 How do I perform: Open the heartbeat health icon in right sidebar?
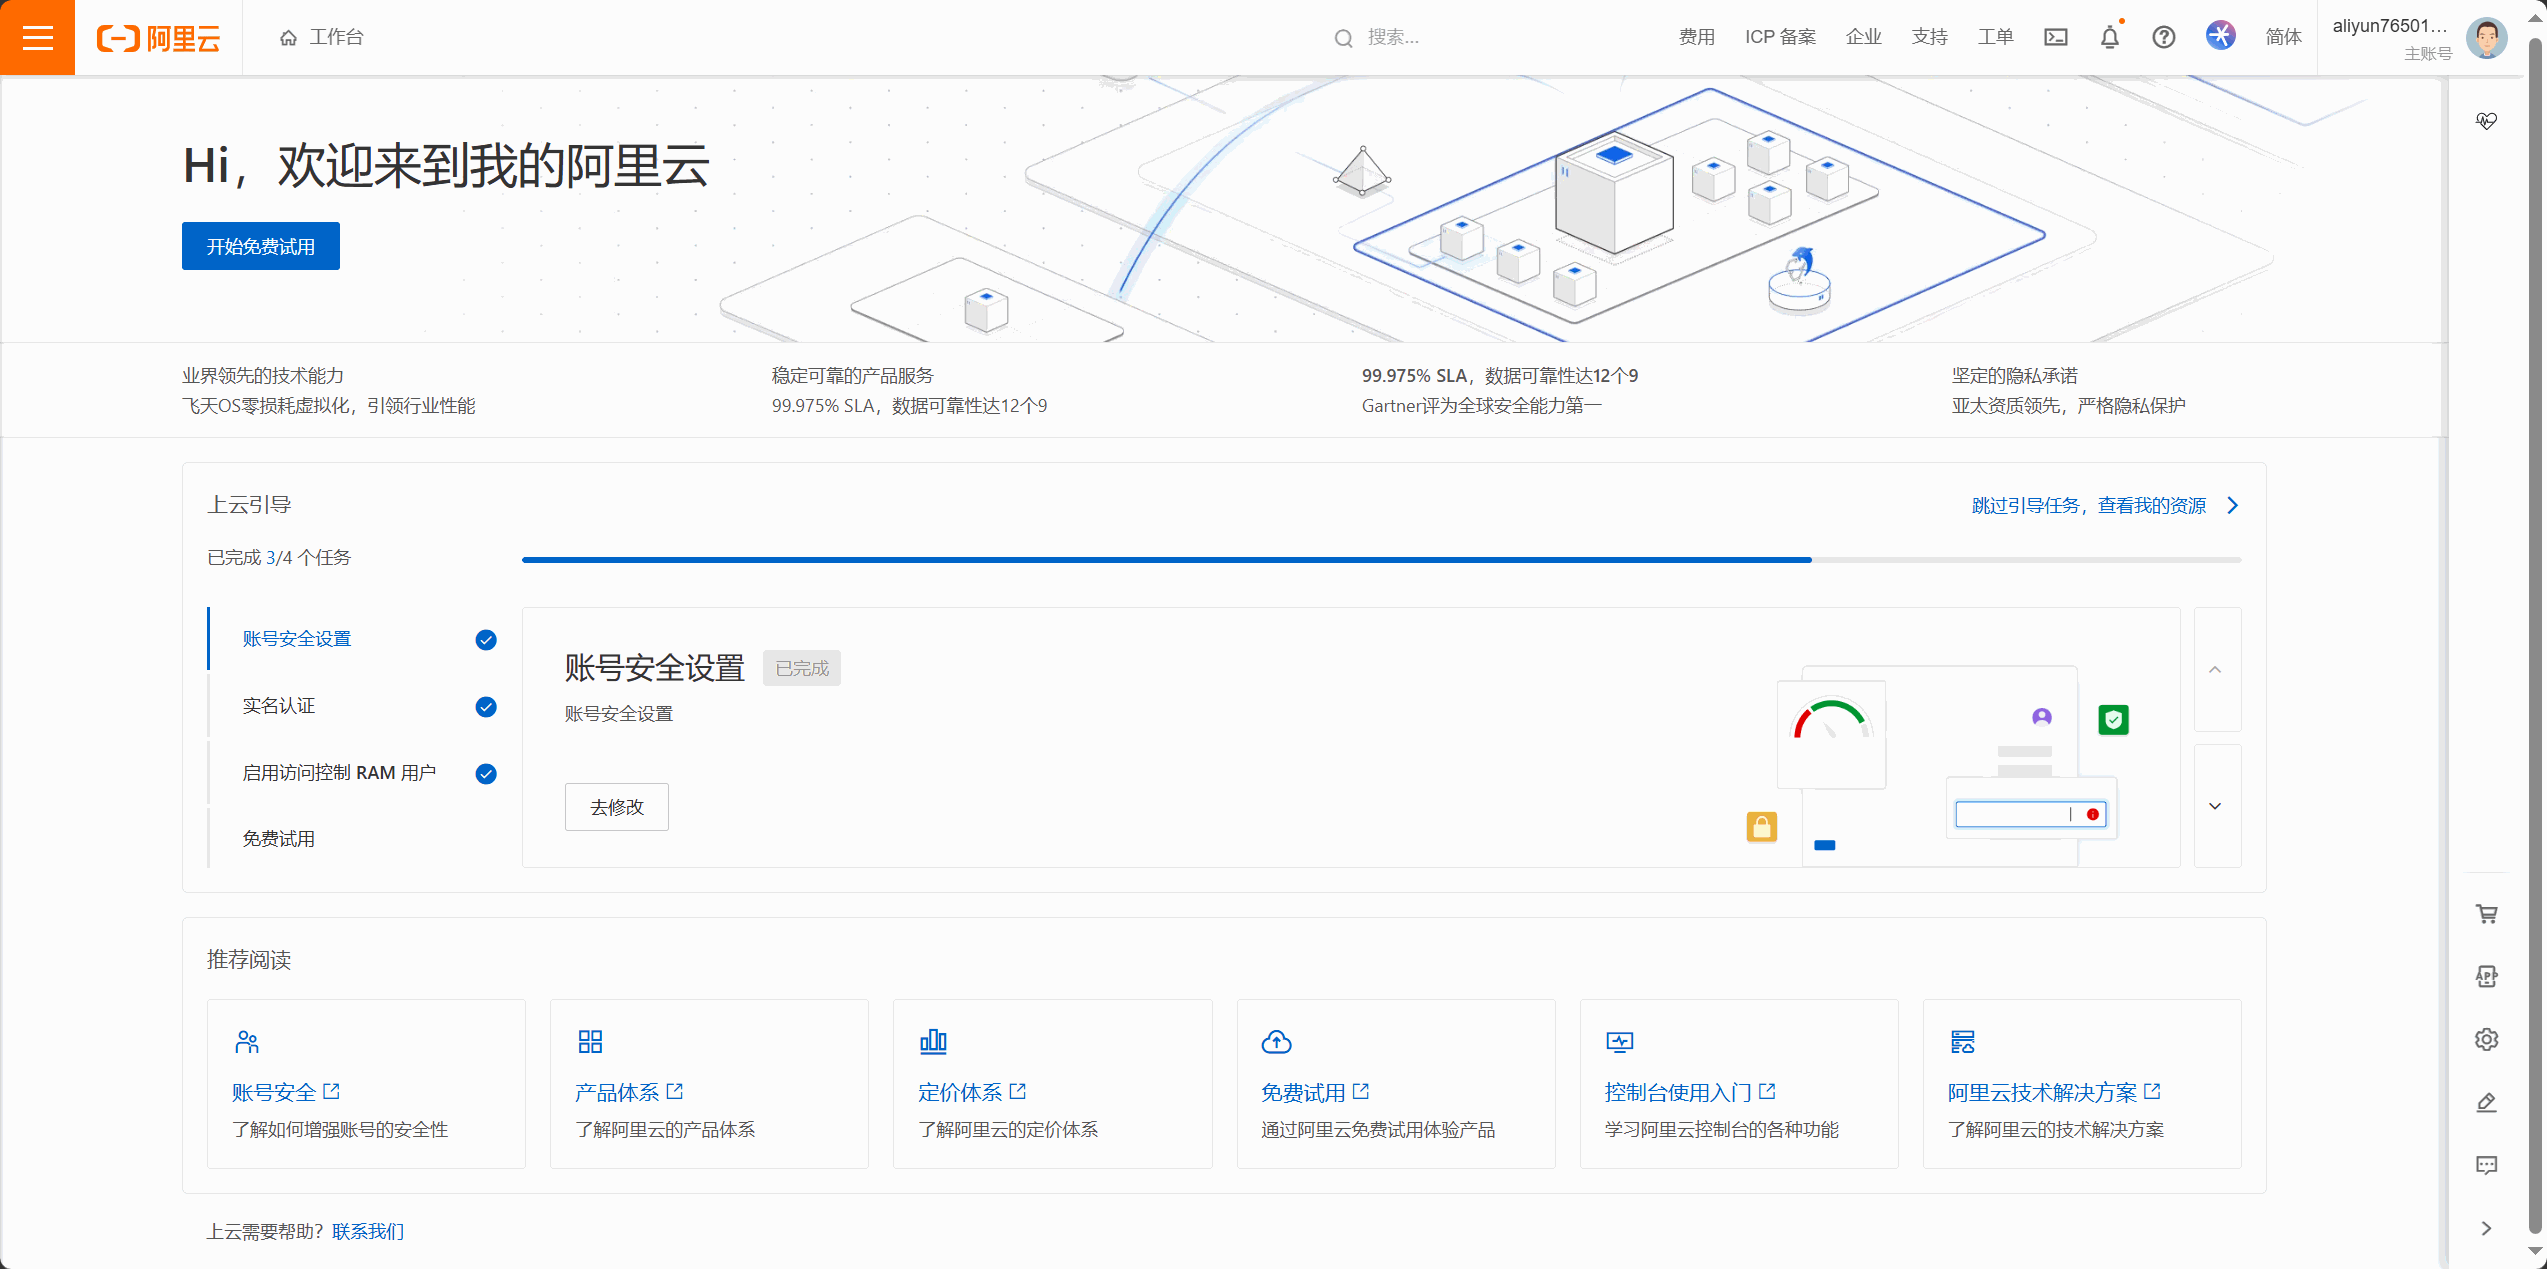[x=2487, y=121]
